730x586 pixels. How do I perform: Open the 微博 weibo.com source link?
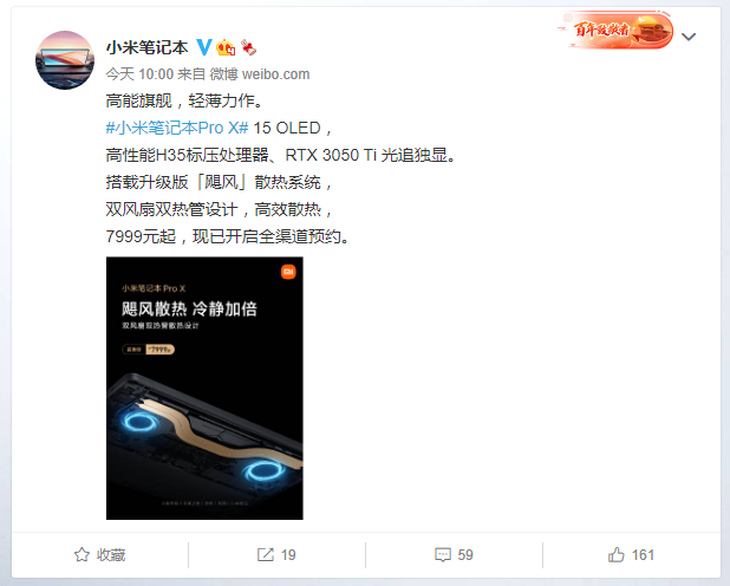click(259, 74)
